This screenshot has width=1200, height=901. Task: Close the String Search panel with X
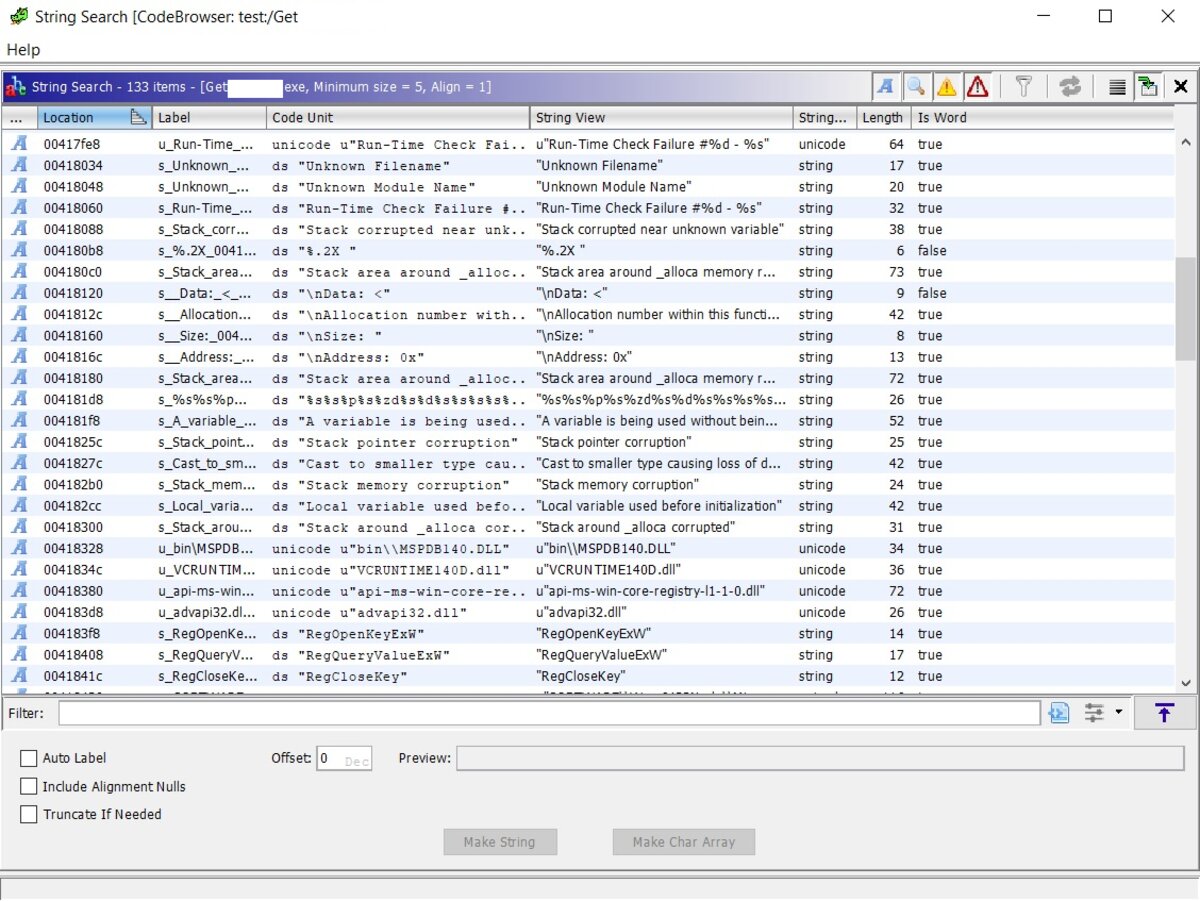coord(1181,87)
